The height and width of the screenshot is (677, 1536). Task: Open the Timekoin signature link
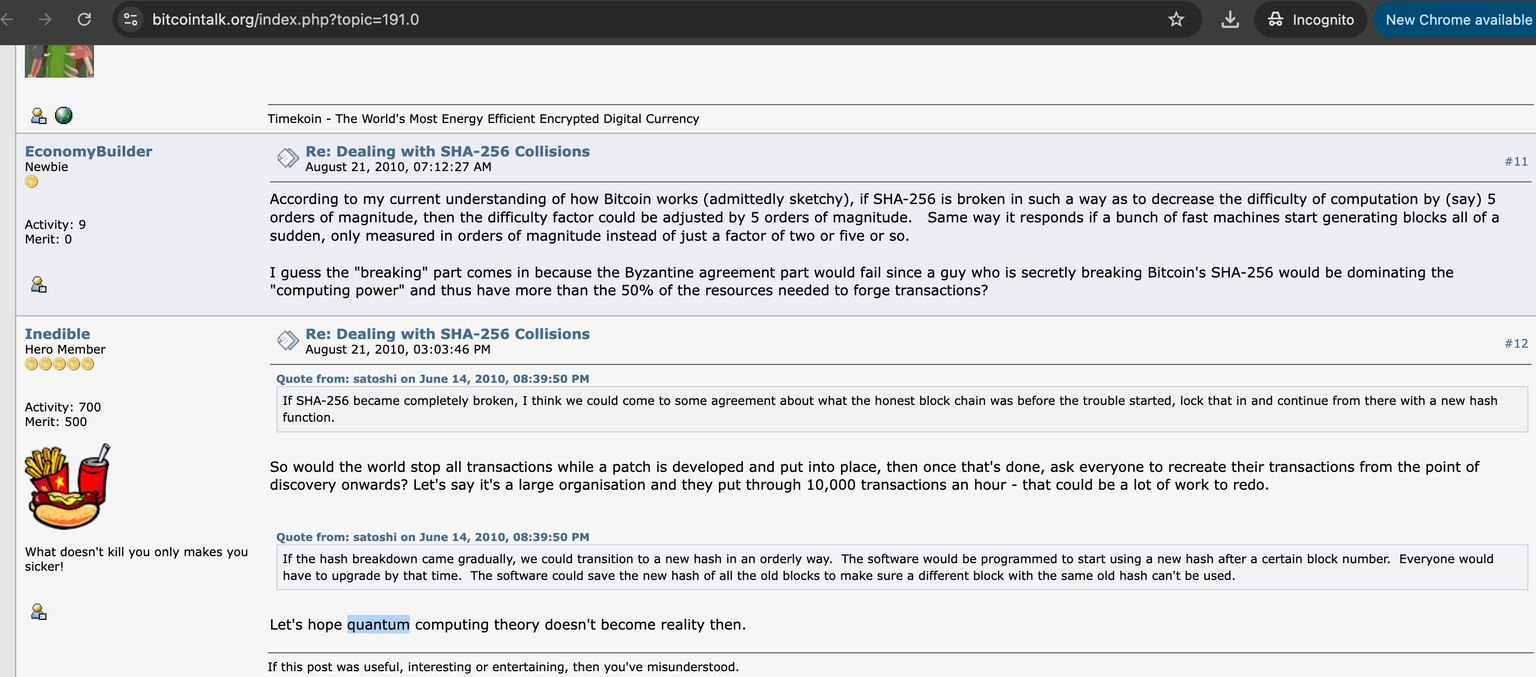pyautogui.click(x=483, y=118)
